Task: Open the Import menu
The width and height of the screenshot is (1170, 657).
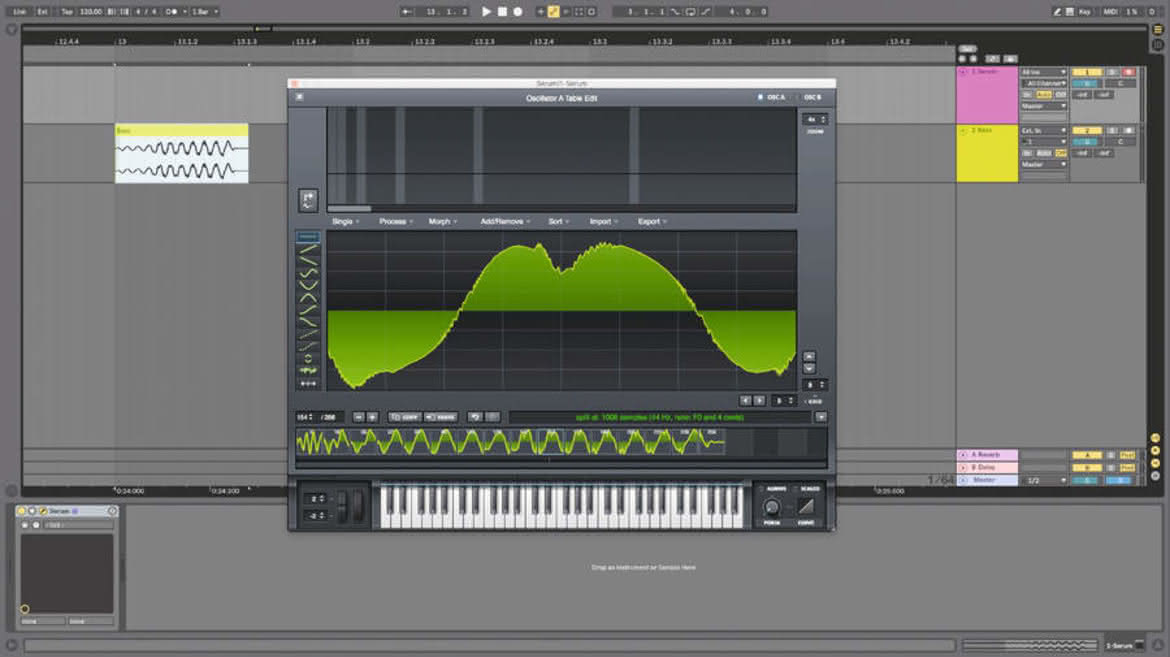Action: point(604,222)
